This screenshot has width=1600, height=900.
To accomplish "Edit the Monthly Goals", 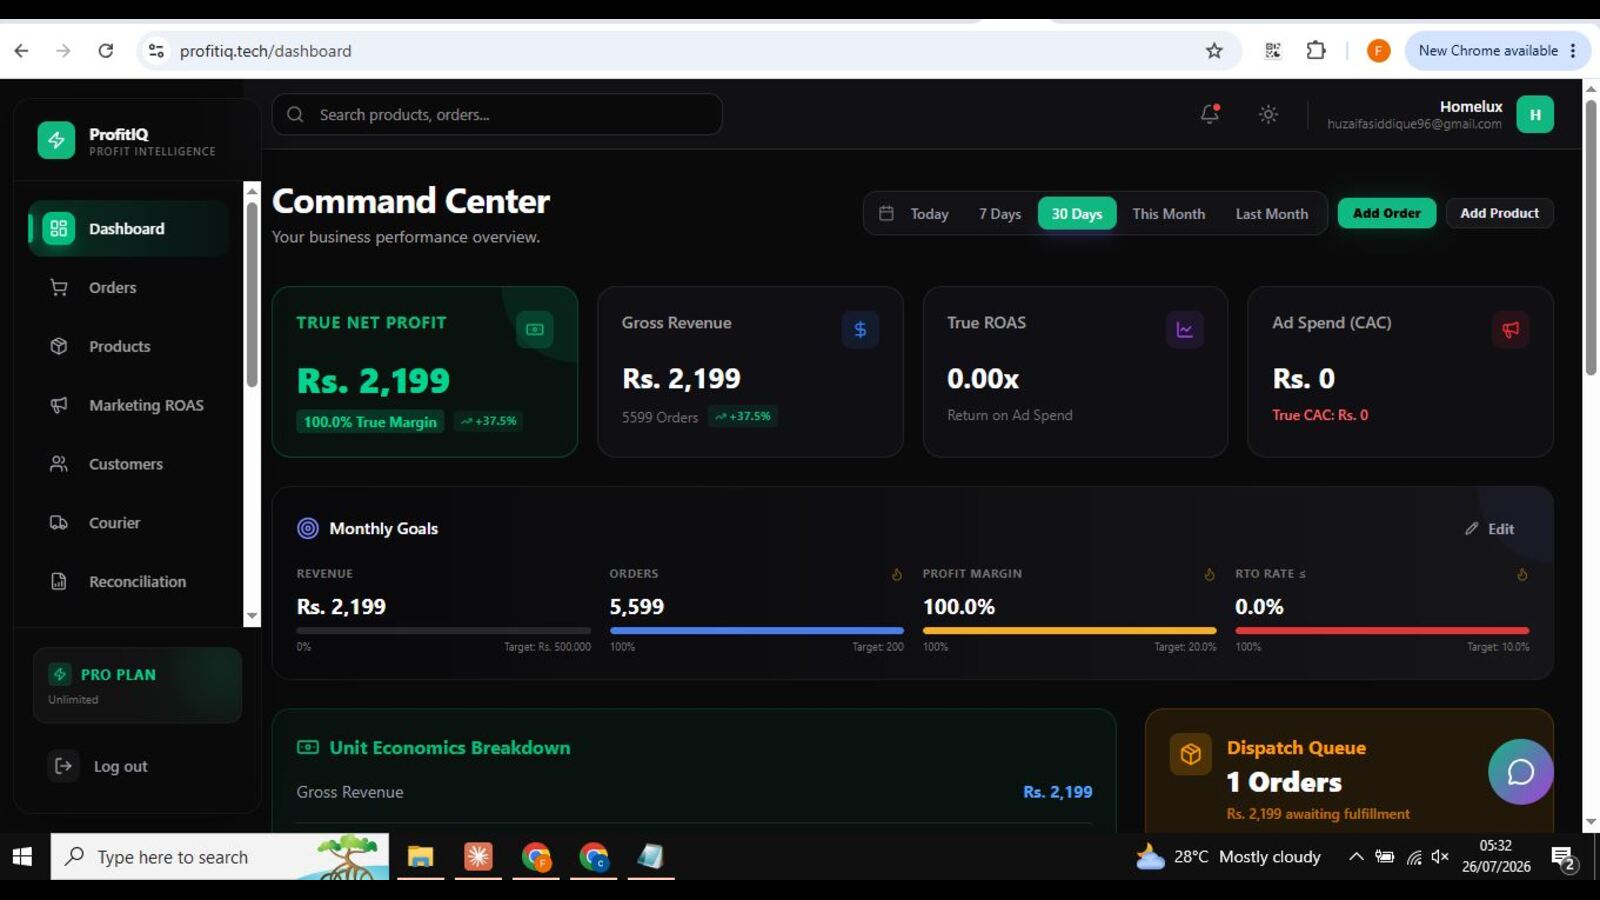I will coord(1490,529).
